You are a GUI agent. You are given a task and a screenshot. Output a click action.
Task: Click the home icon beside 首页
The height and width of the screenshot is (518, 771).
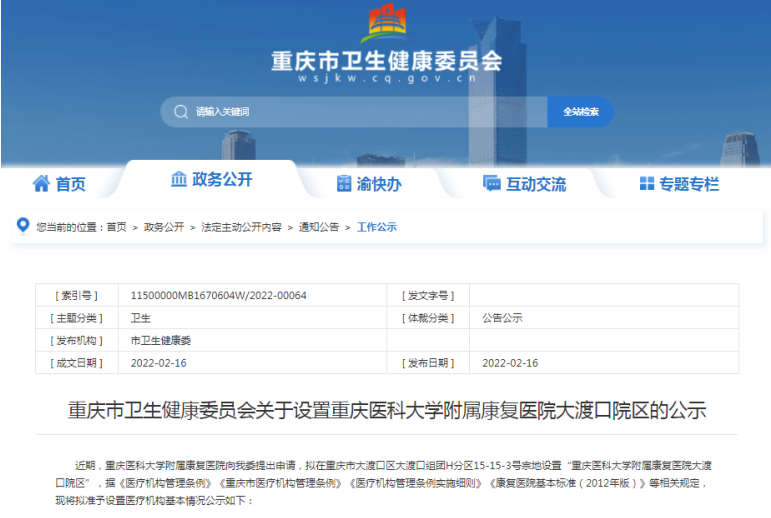pos(41,183)
